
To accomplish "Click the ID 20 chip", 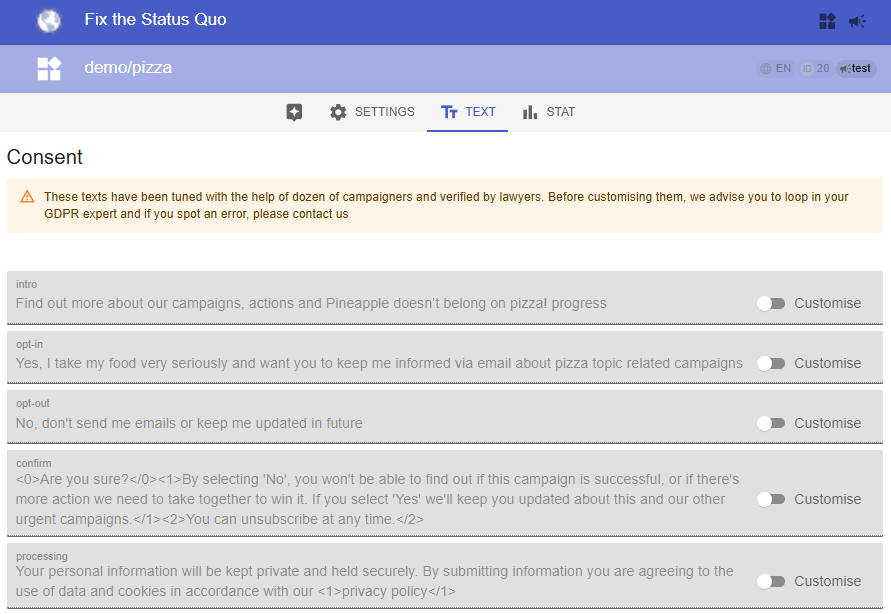I will (815, 69).
